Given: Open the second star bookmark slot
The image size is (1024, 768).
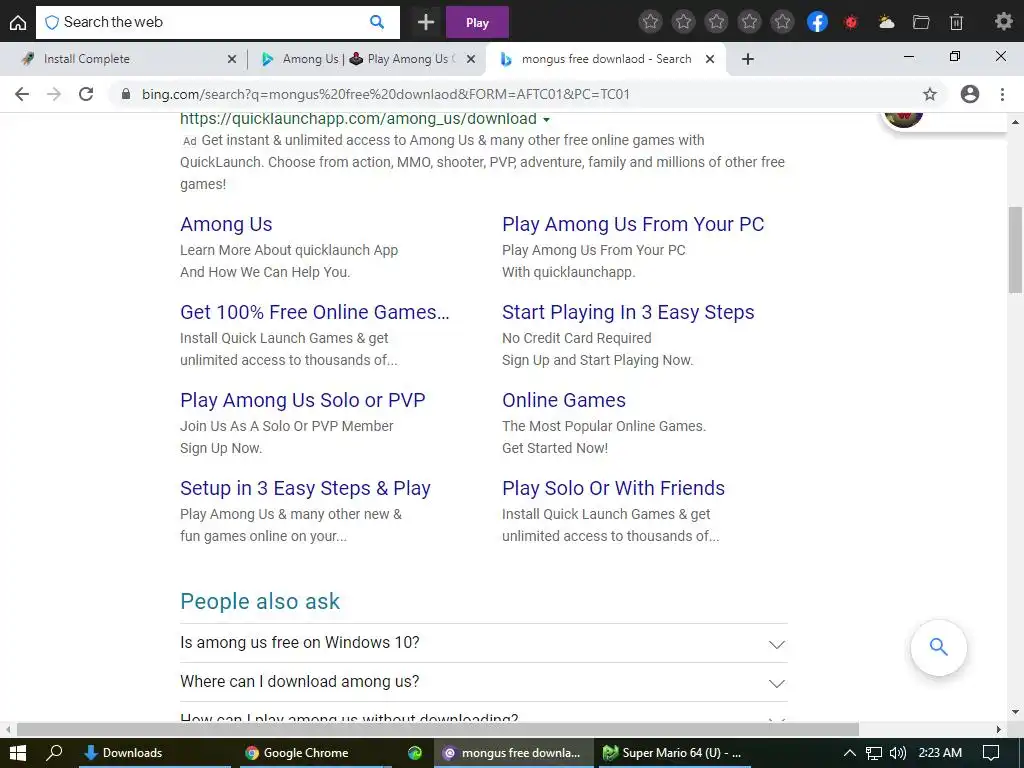Looking at the screenshot, I should (x=683, y=22).
